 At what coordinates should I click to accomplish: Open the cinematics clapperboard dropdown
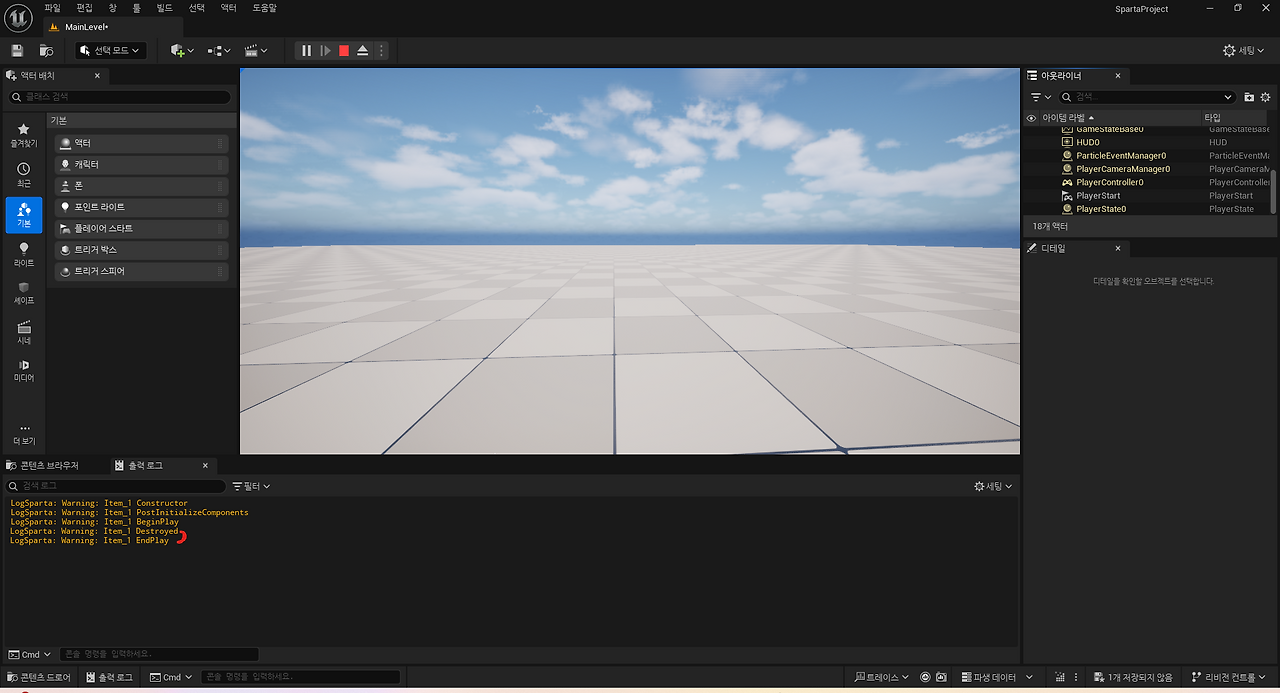[256, 50]
